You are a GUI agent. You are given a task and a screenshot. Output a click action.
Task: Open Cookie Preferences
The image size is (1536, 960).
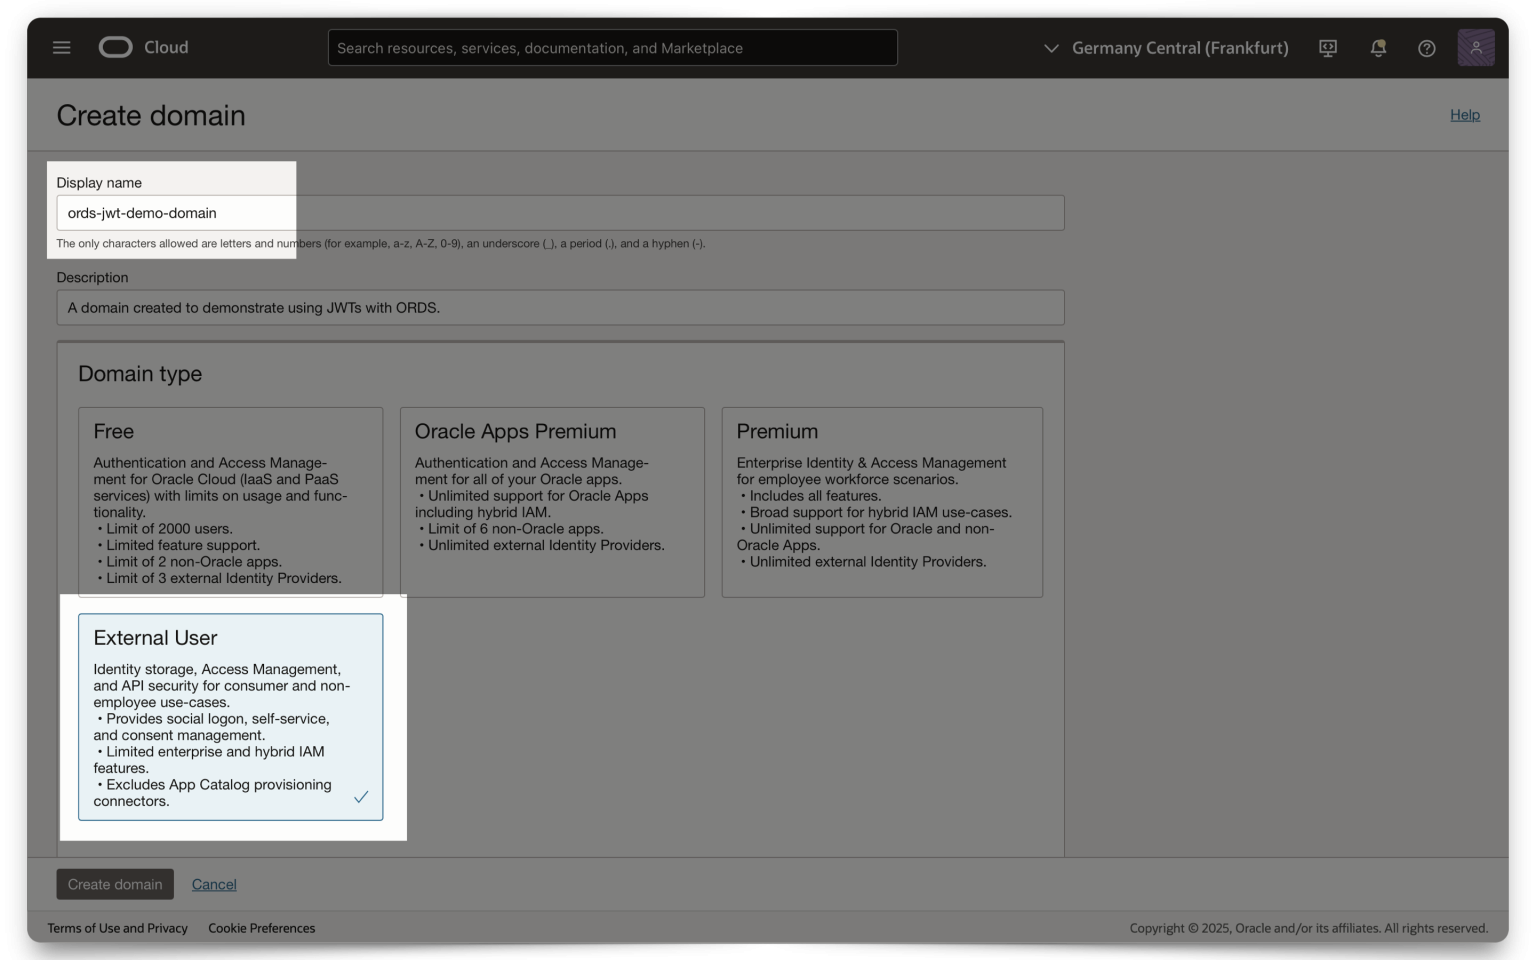tap(261, 928)
